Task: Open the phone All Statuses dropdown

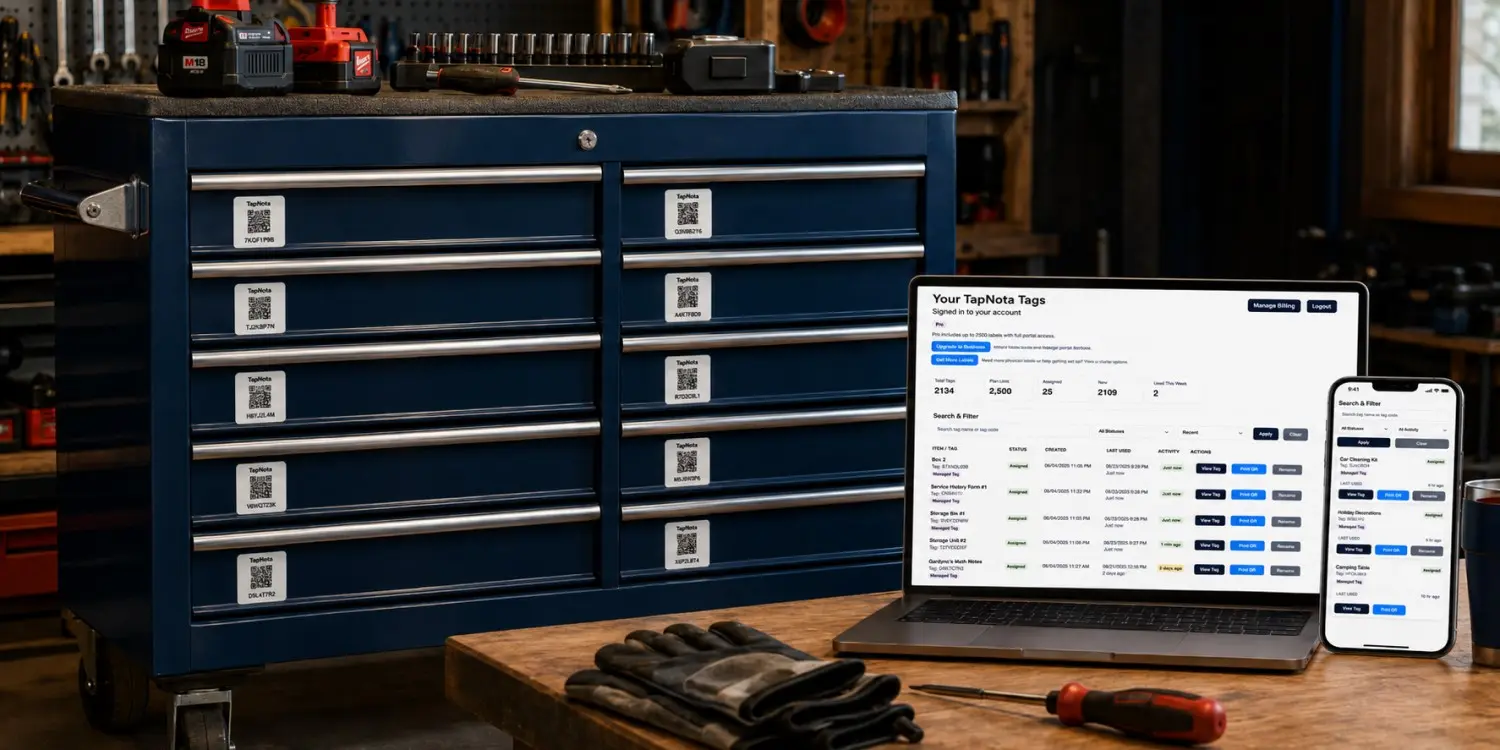Action: tap(1364, 428)
